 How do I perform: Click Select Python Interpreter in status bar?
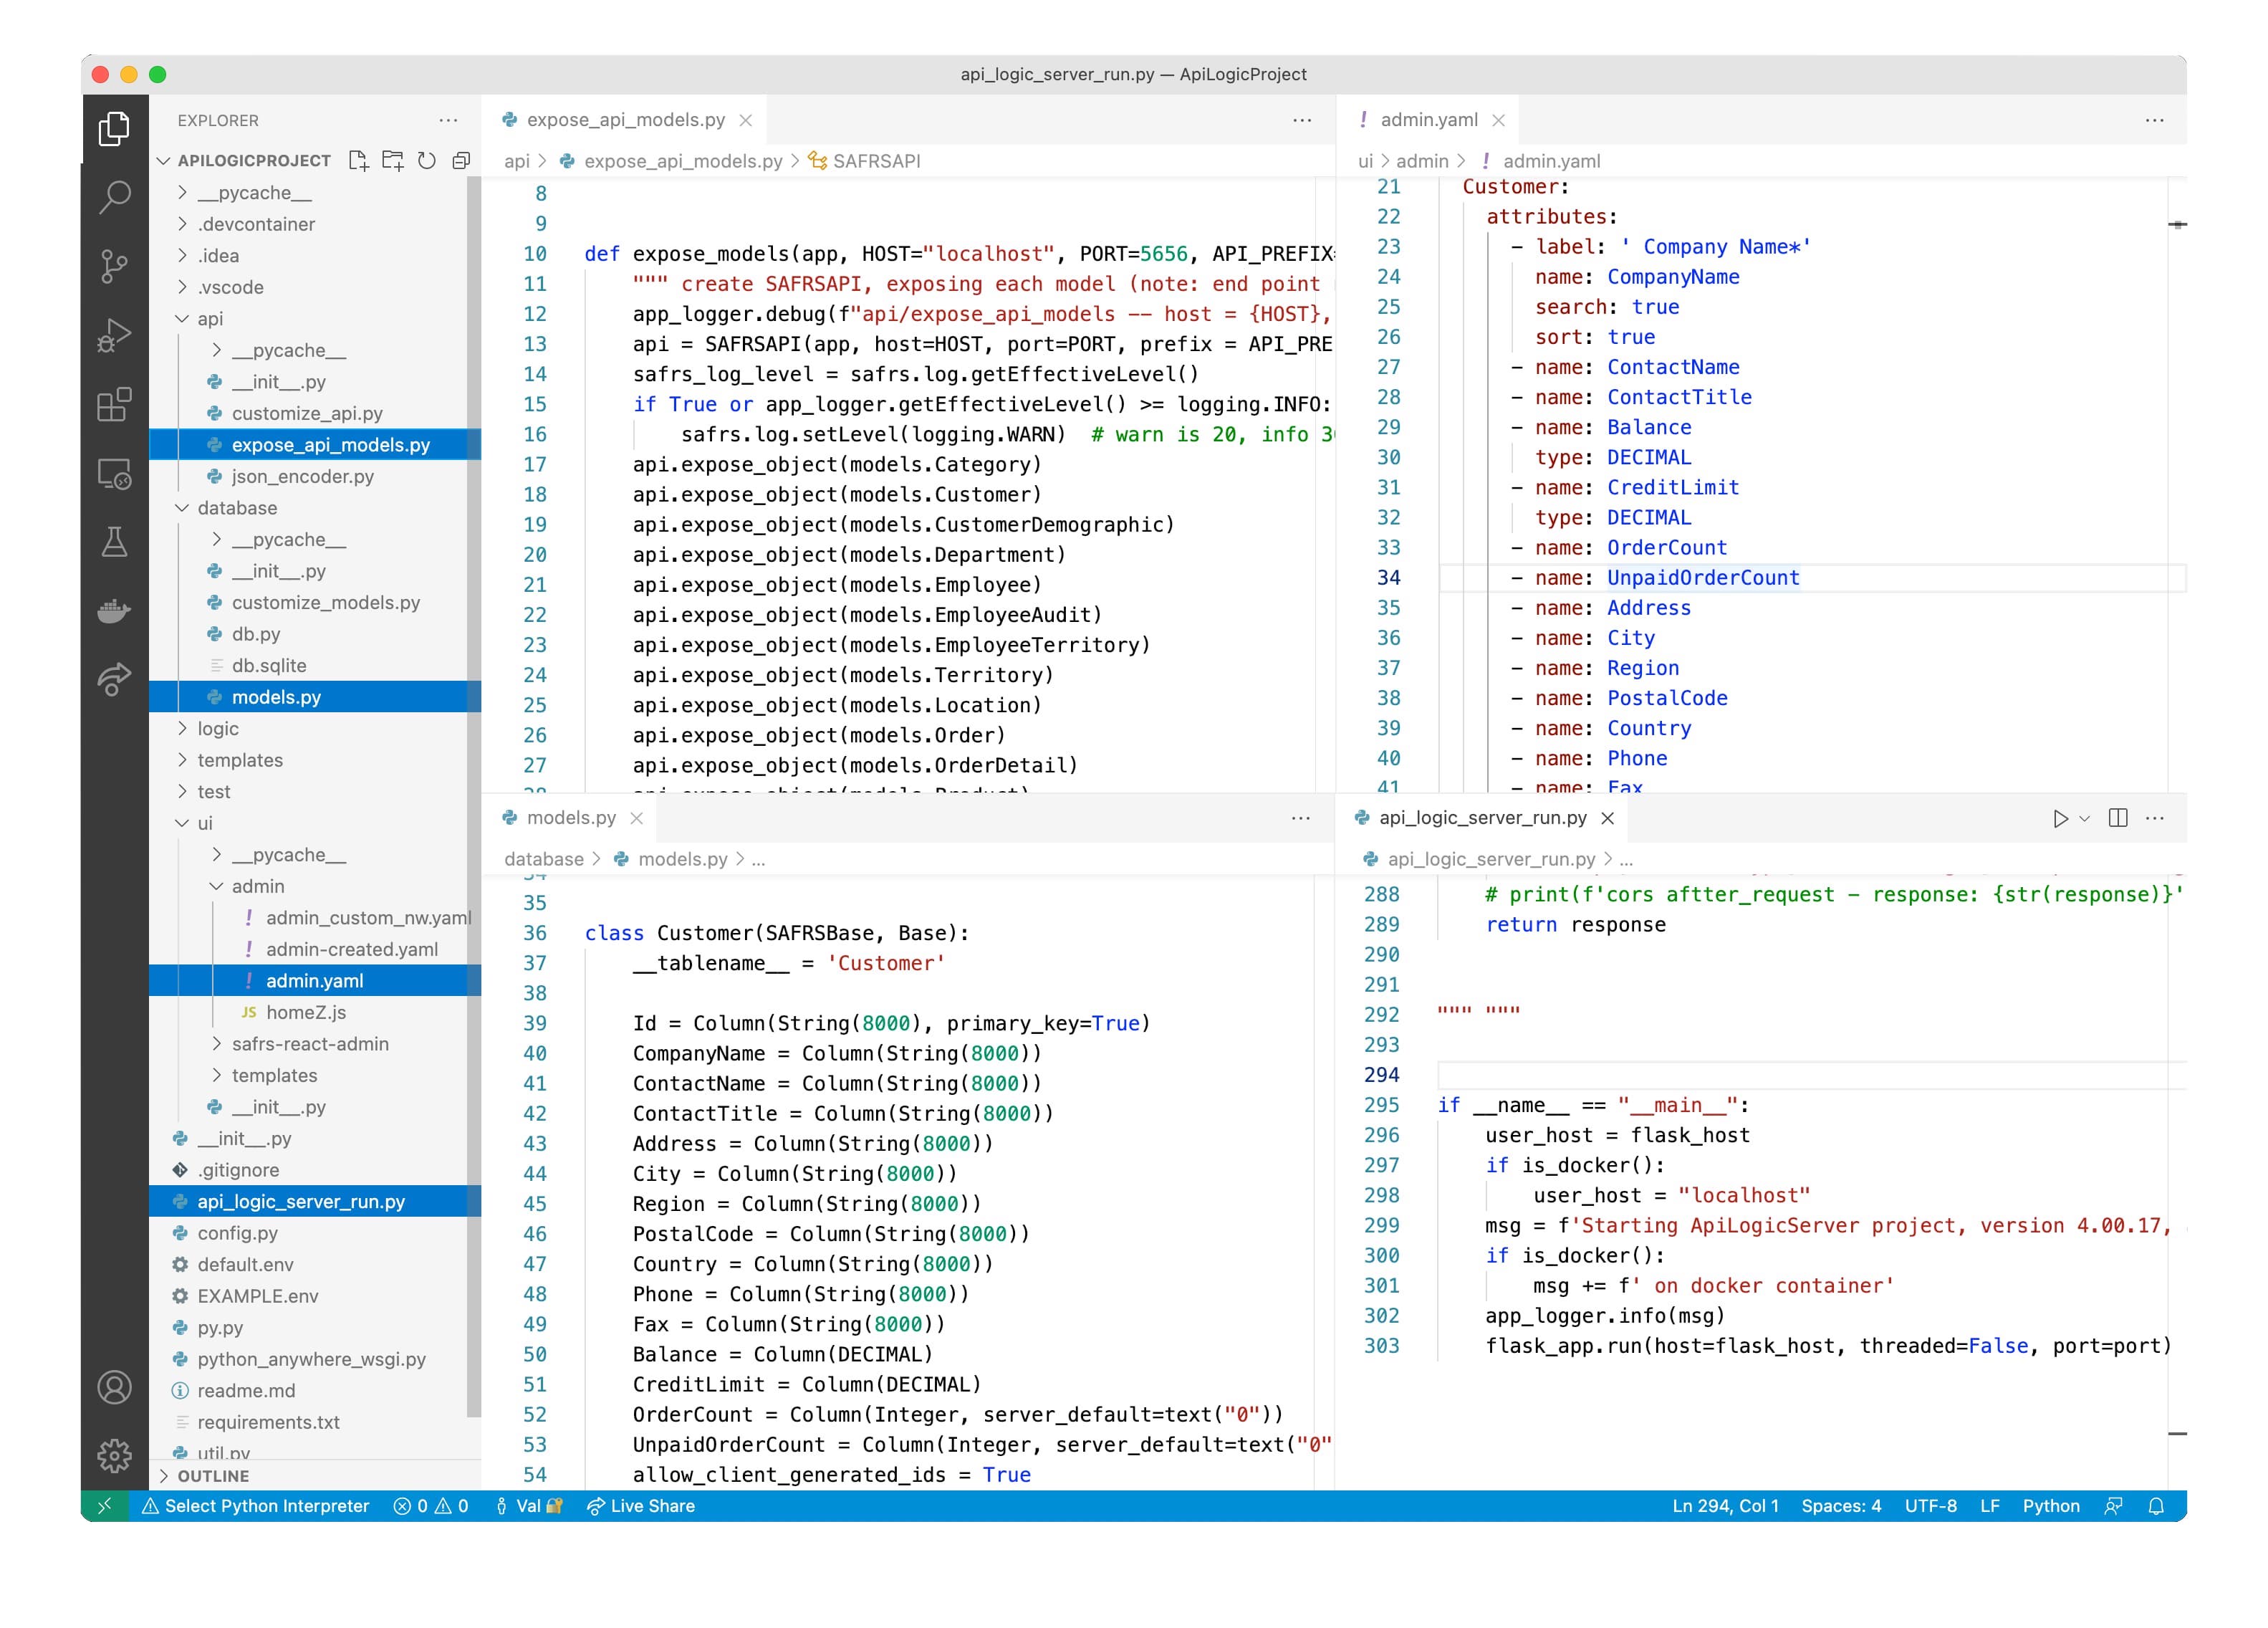(266, 1506)
